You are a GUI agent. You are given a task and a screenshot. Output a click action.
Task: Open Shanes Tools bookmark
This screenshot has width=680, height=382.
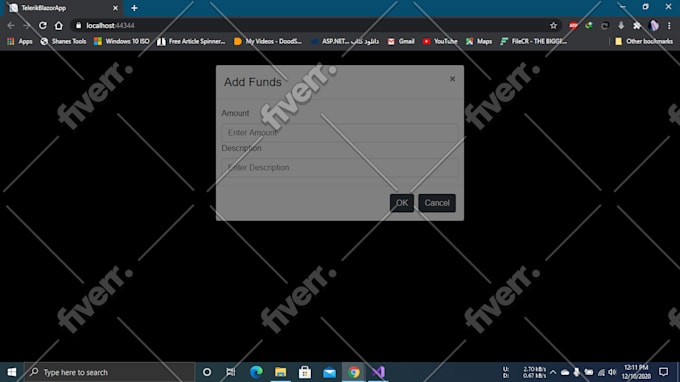coord(63,41)
